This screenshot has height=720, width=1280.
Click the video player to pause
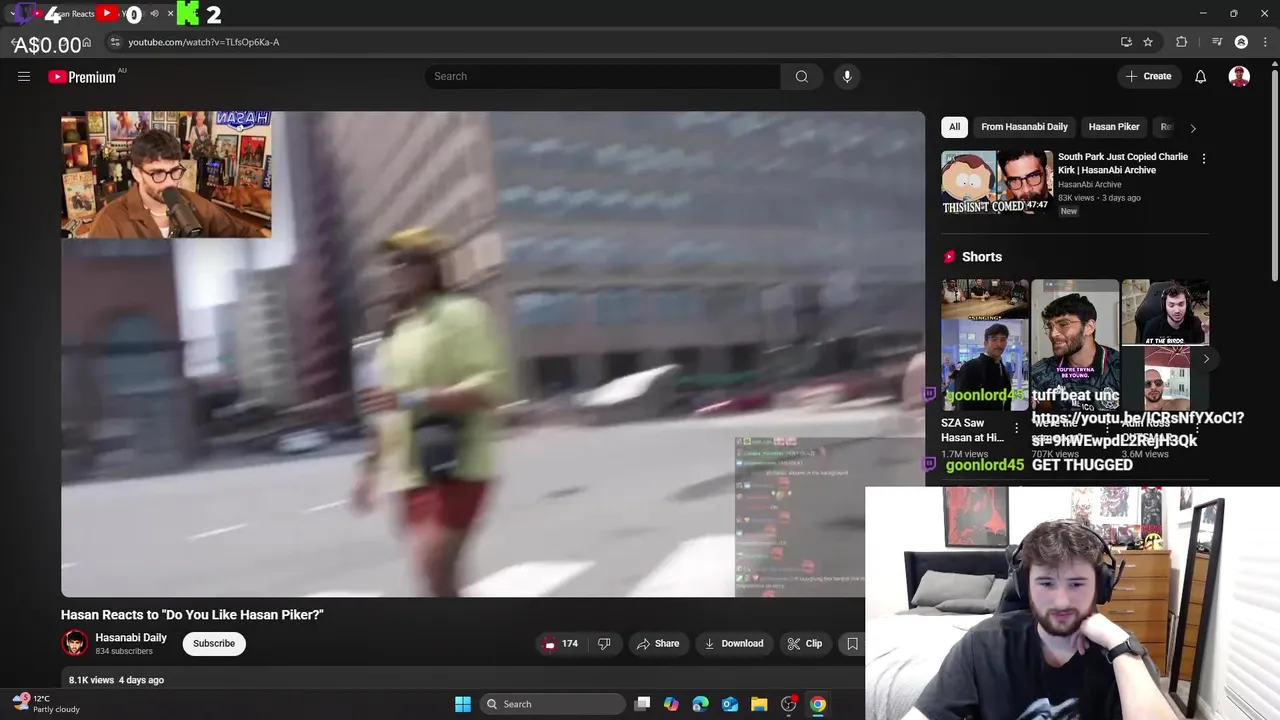pos(492,354)
